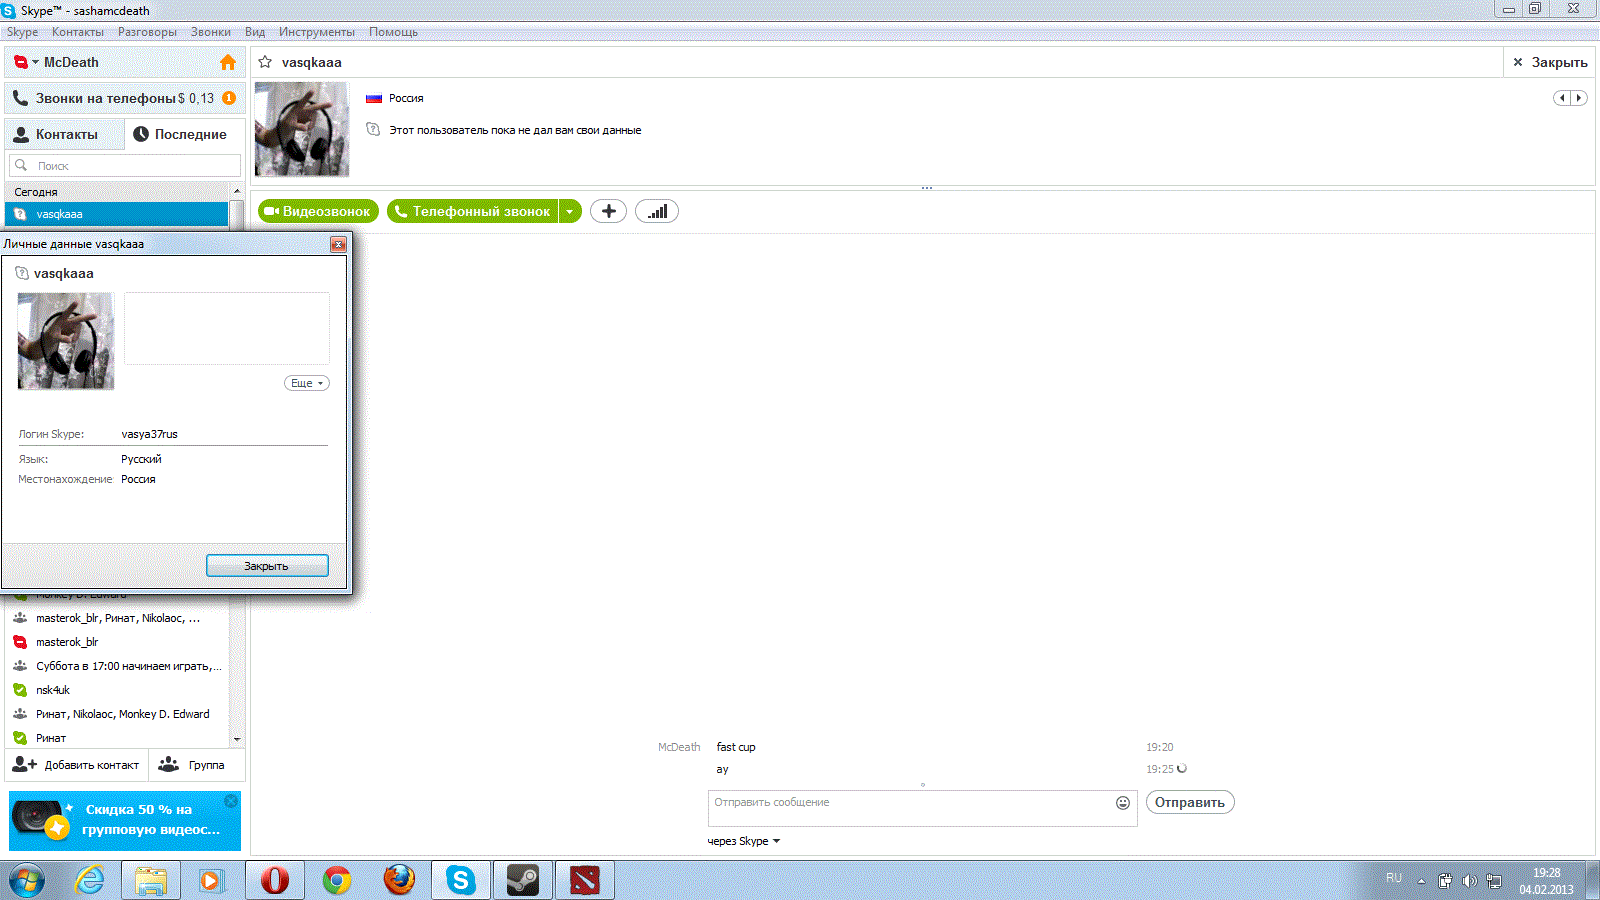Open the Помощь menu
Screen dimensions: 1600x900
393,32
